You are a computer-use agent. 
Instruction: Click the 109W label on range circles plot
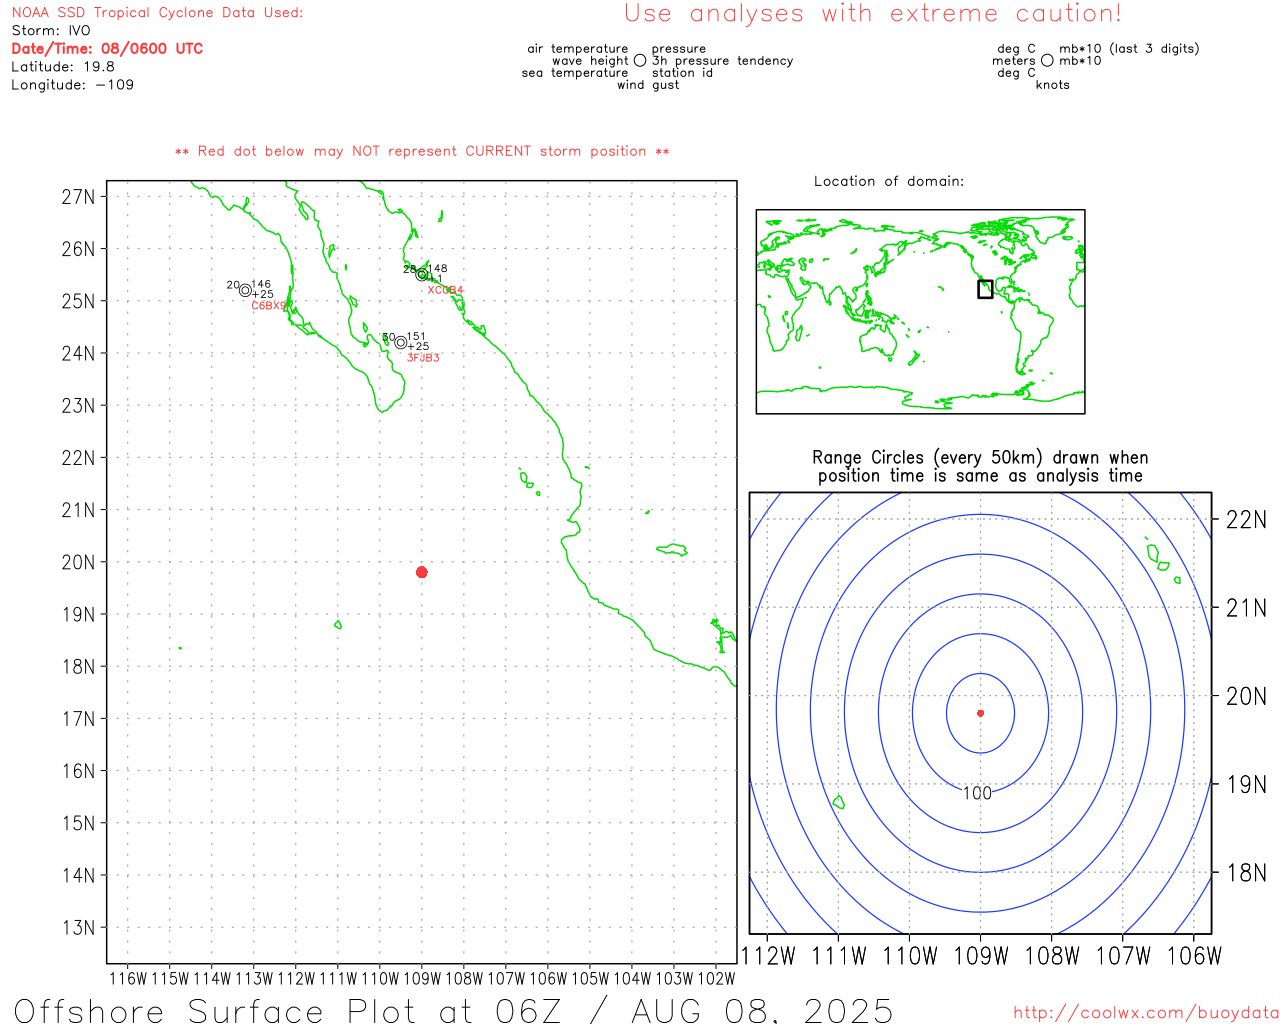(x=981, y=956)
